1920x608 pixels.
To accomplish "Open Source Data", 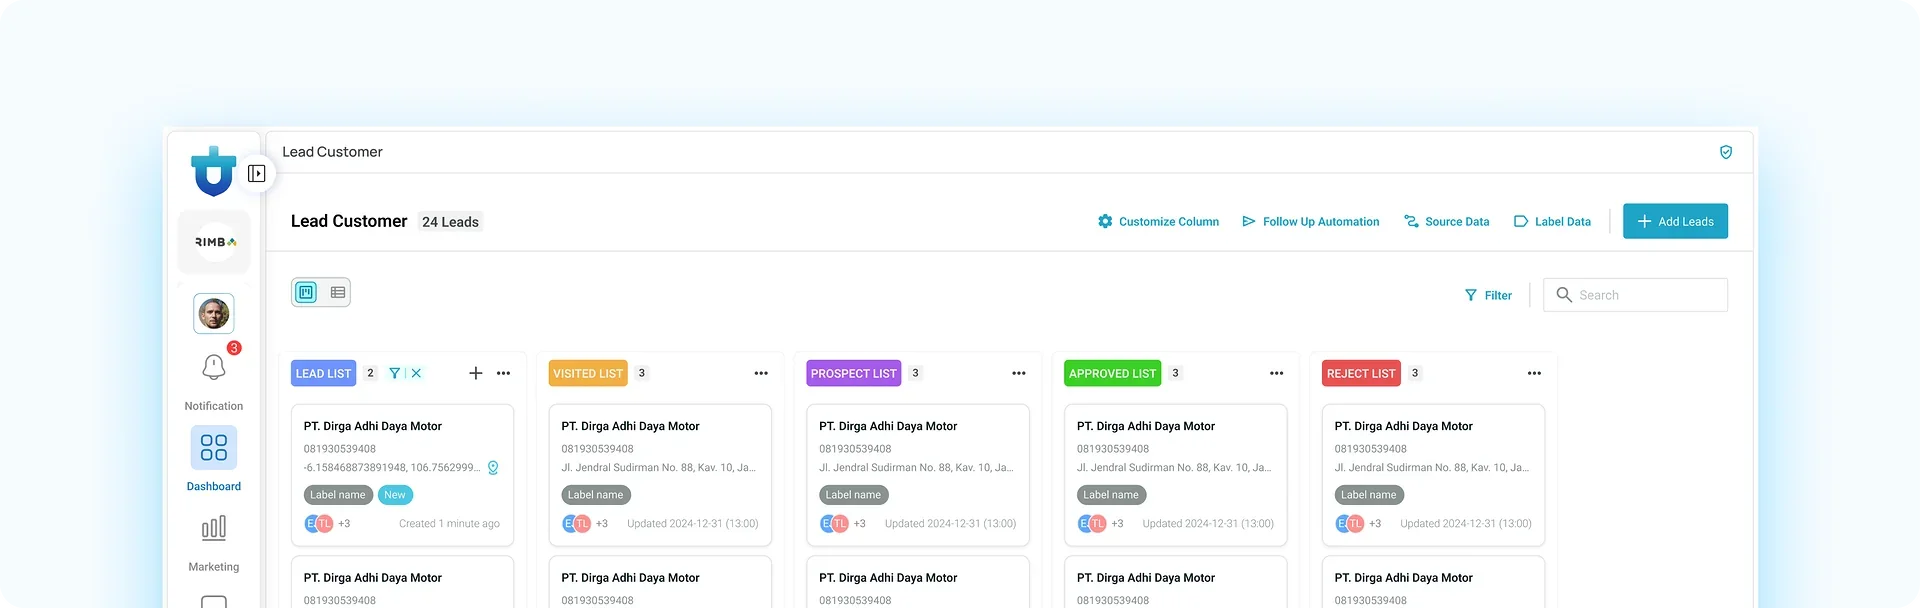I will point(1446,222).
